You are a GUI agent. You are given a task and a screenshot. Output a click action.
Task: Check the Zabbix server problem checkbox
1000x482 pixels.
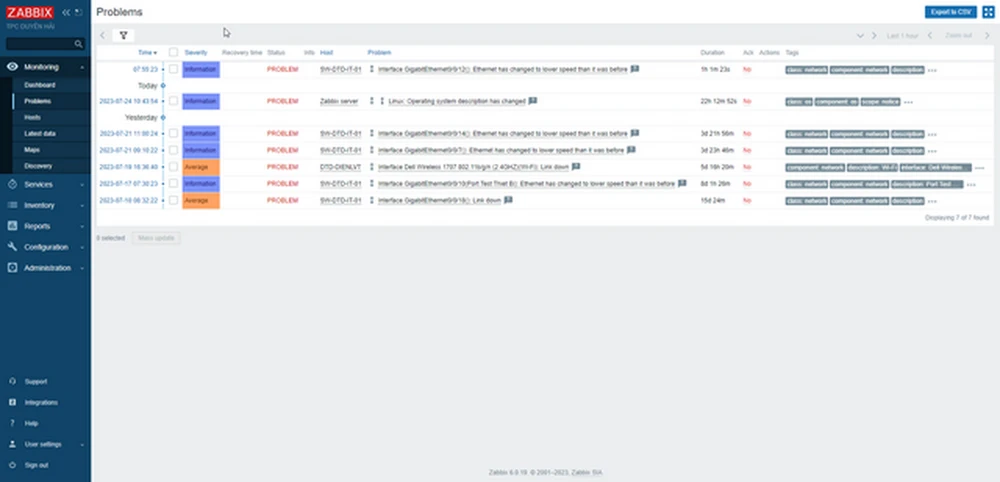click(173, 101)
